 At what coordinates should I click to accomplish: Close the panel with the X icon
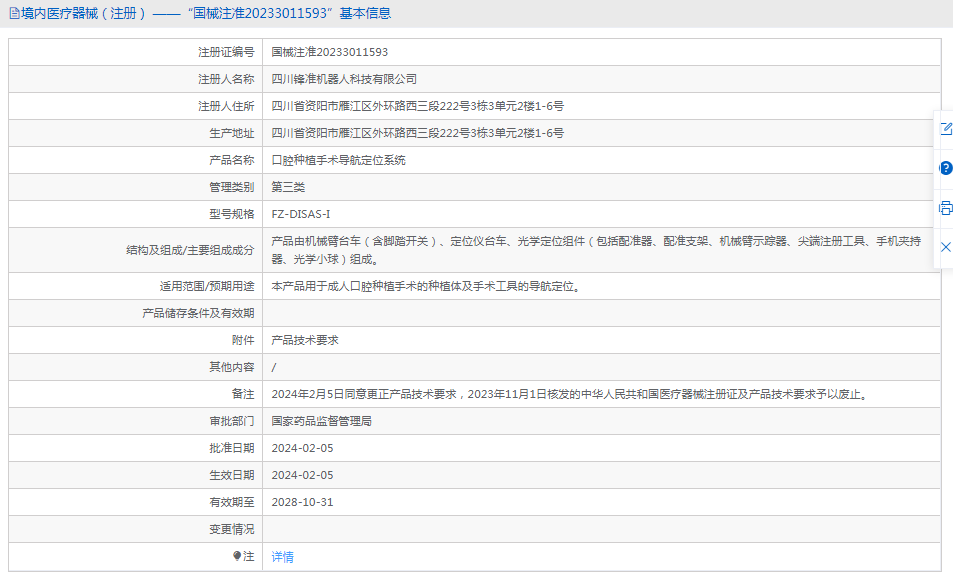[x=946, y=247]
